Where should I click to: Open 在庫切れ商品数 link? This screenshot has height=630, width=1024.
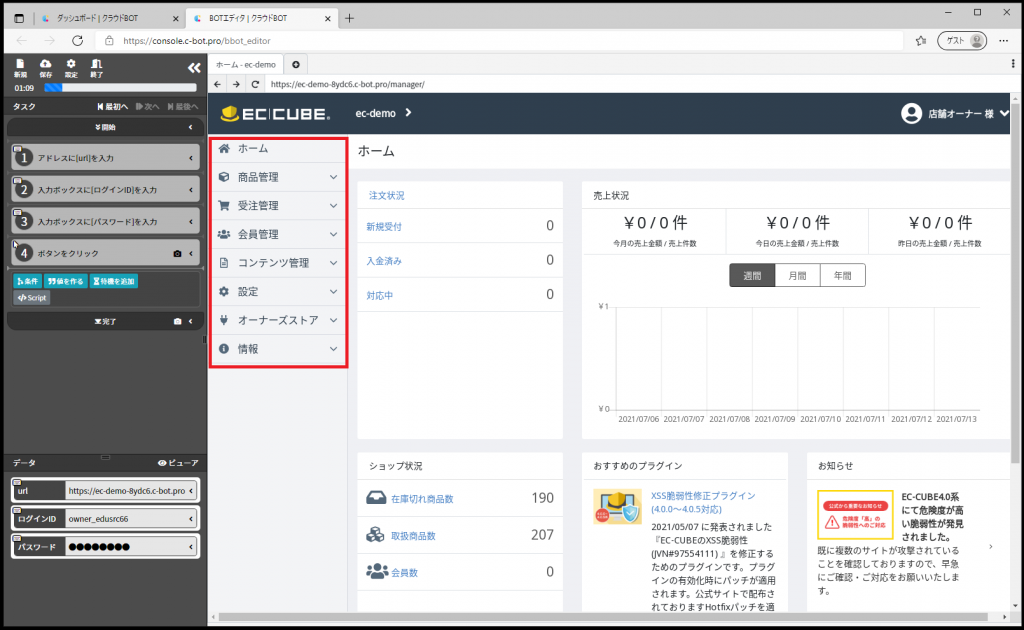point(422,499)
